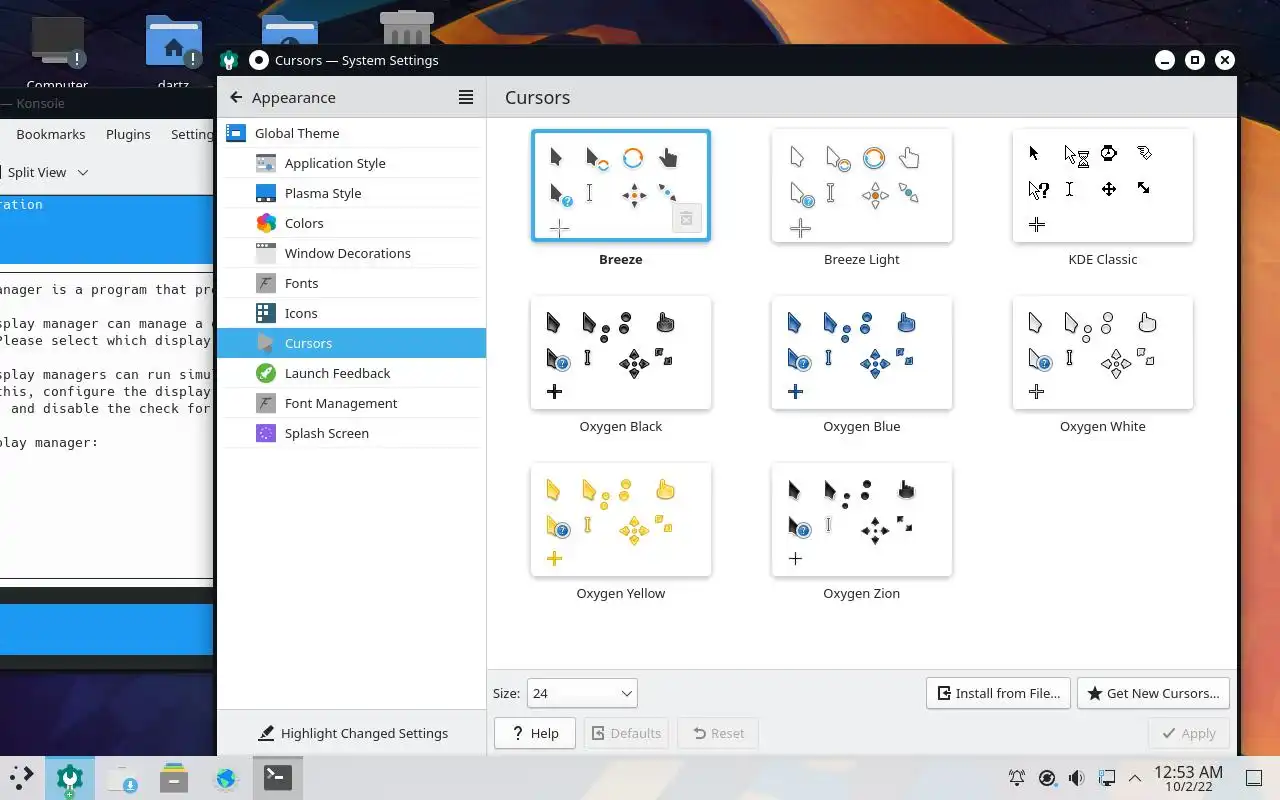The height and width of the screenshot is (800, 1280).
Task: Select the KDE Classic cursor theme
Action: tap(1103, 186)
